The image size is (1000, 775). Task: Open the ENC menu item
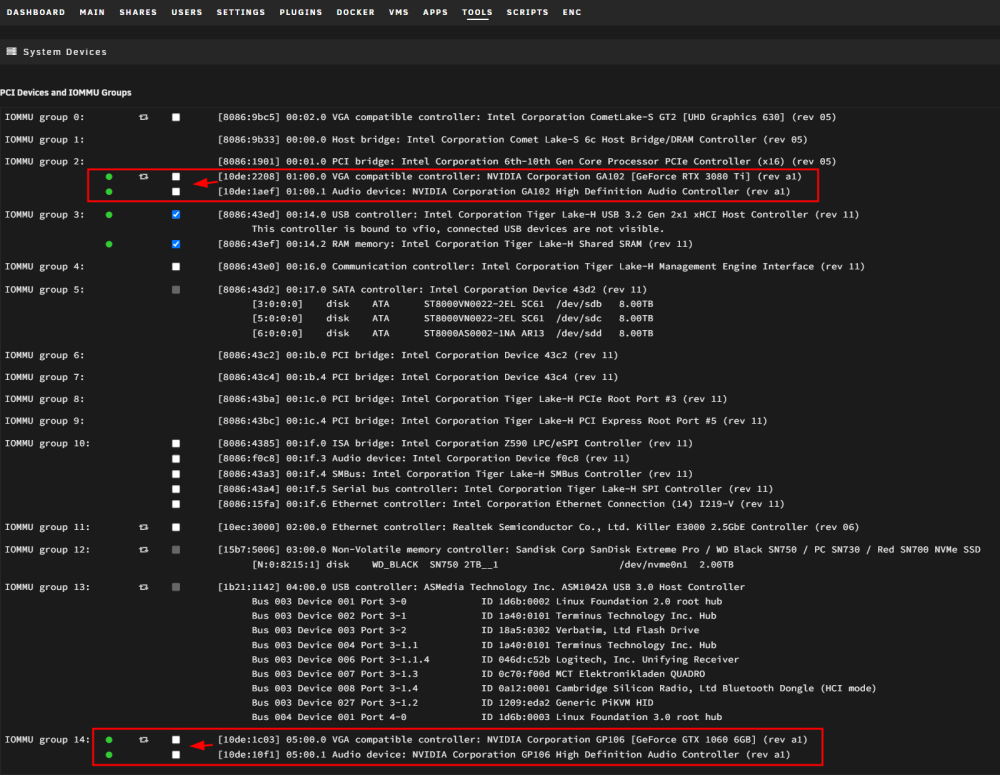pyautogui.click(x=571, y=12)
